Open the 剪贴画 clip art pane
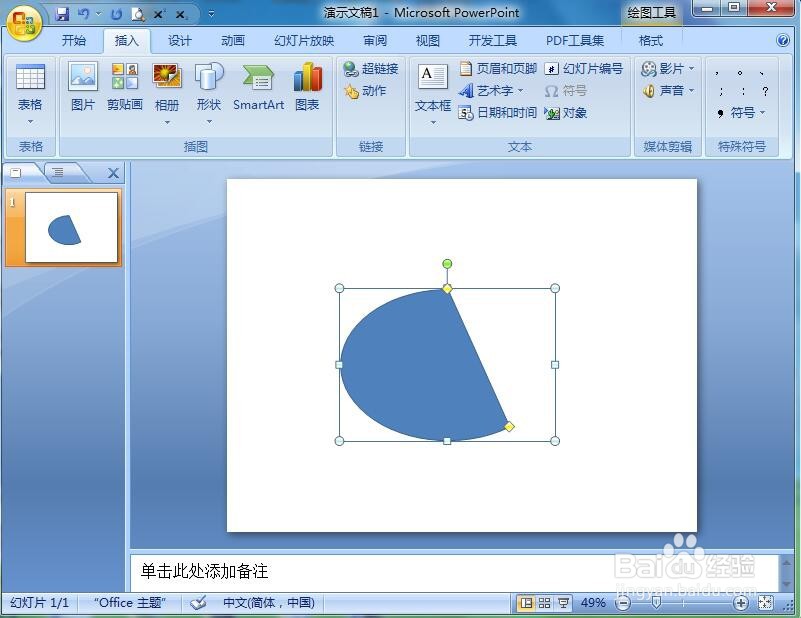Image resolution: width=801 pixels, height=618 pixels. click(x=125, y=87)
